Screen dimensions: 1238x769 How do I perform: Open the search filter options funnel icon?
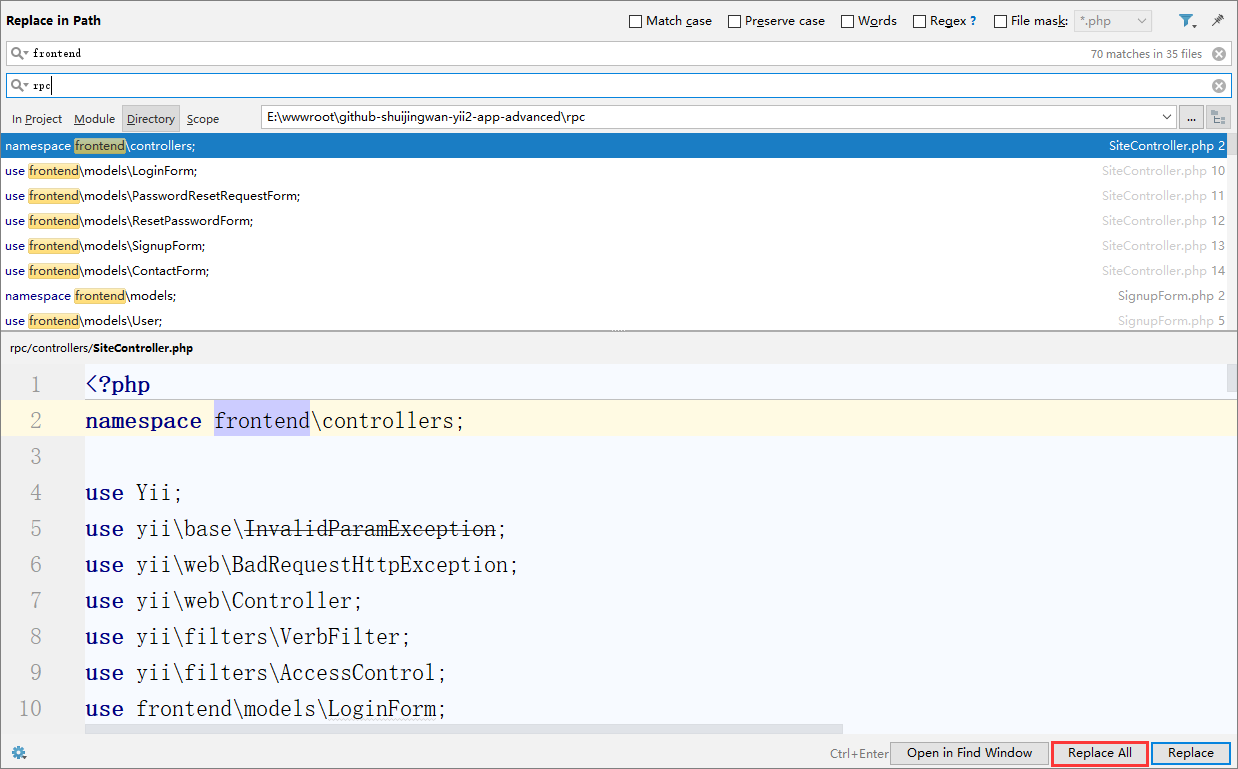tap(1186, 21)
